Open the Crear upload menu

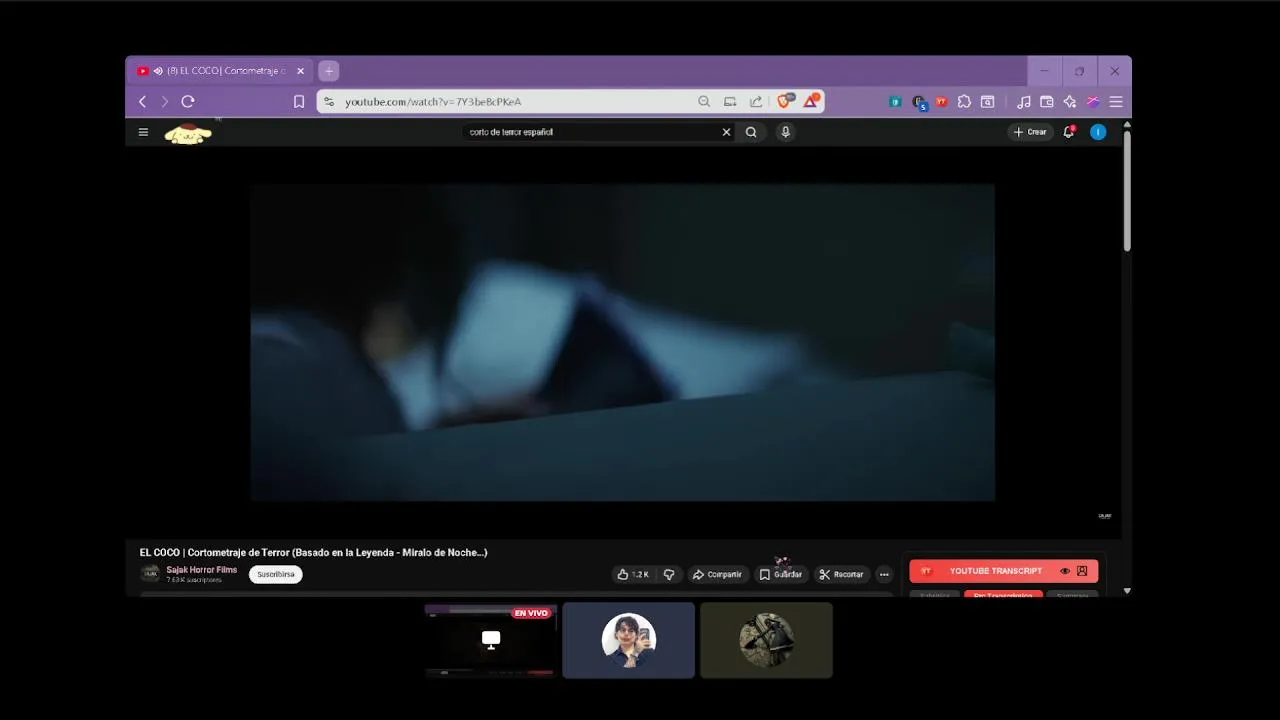pos(1030,132)
